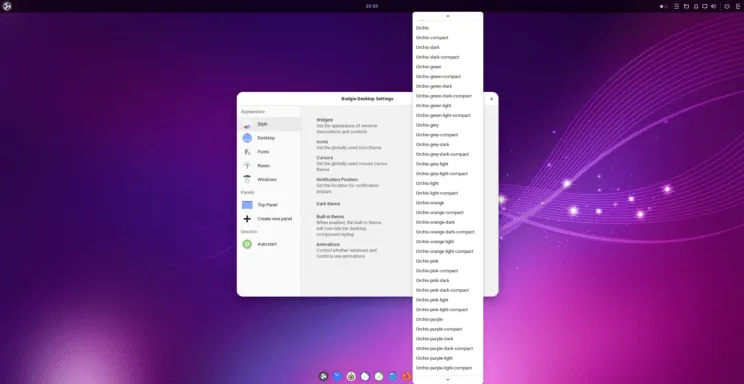Pick the Orchis-orange theme

pyautogui.click(x=448, y=203)
